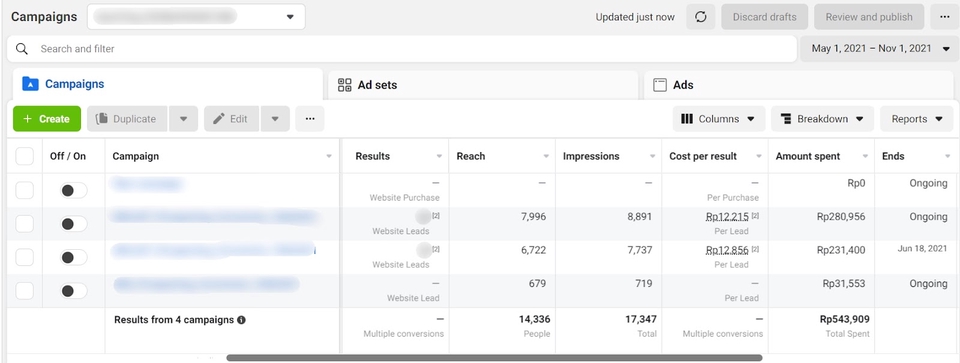This screenshot has height=363, width=960.
Task: Click the 14,336 total reach value
Action: [534, 319]
